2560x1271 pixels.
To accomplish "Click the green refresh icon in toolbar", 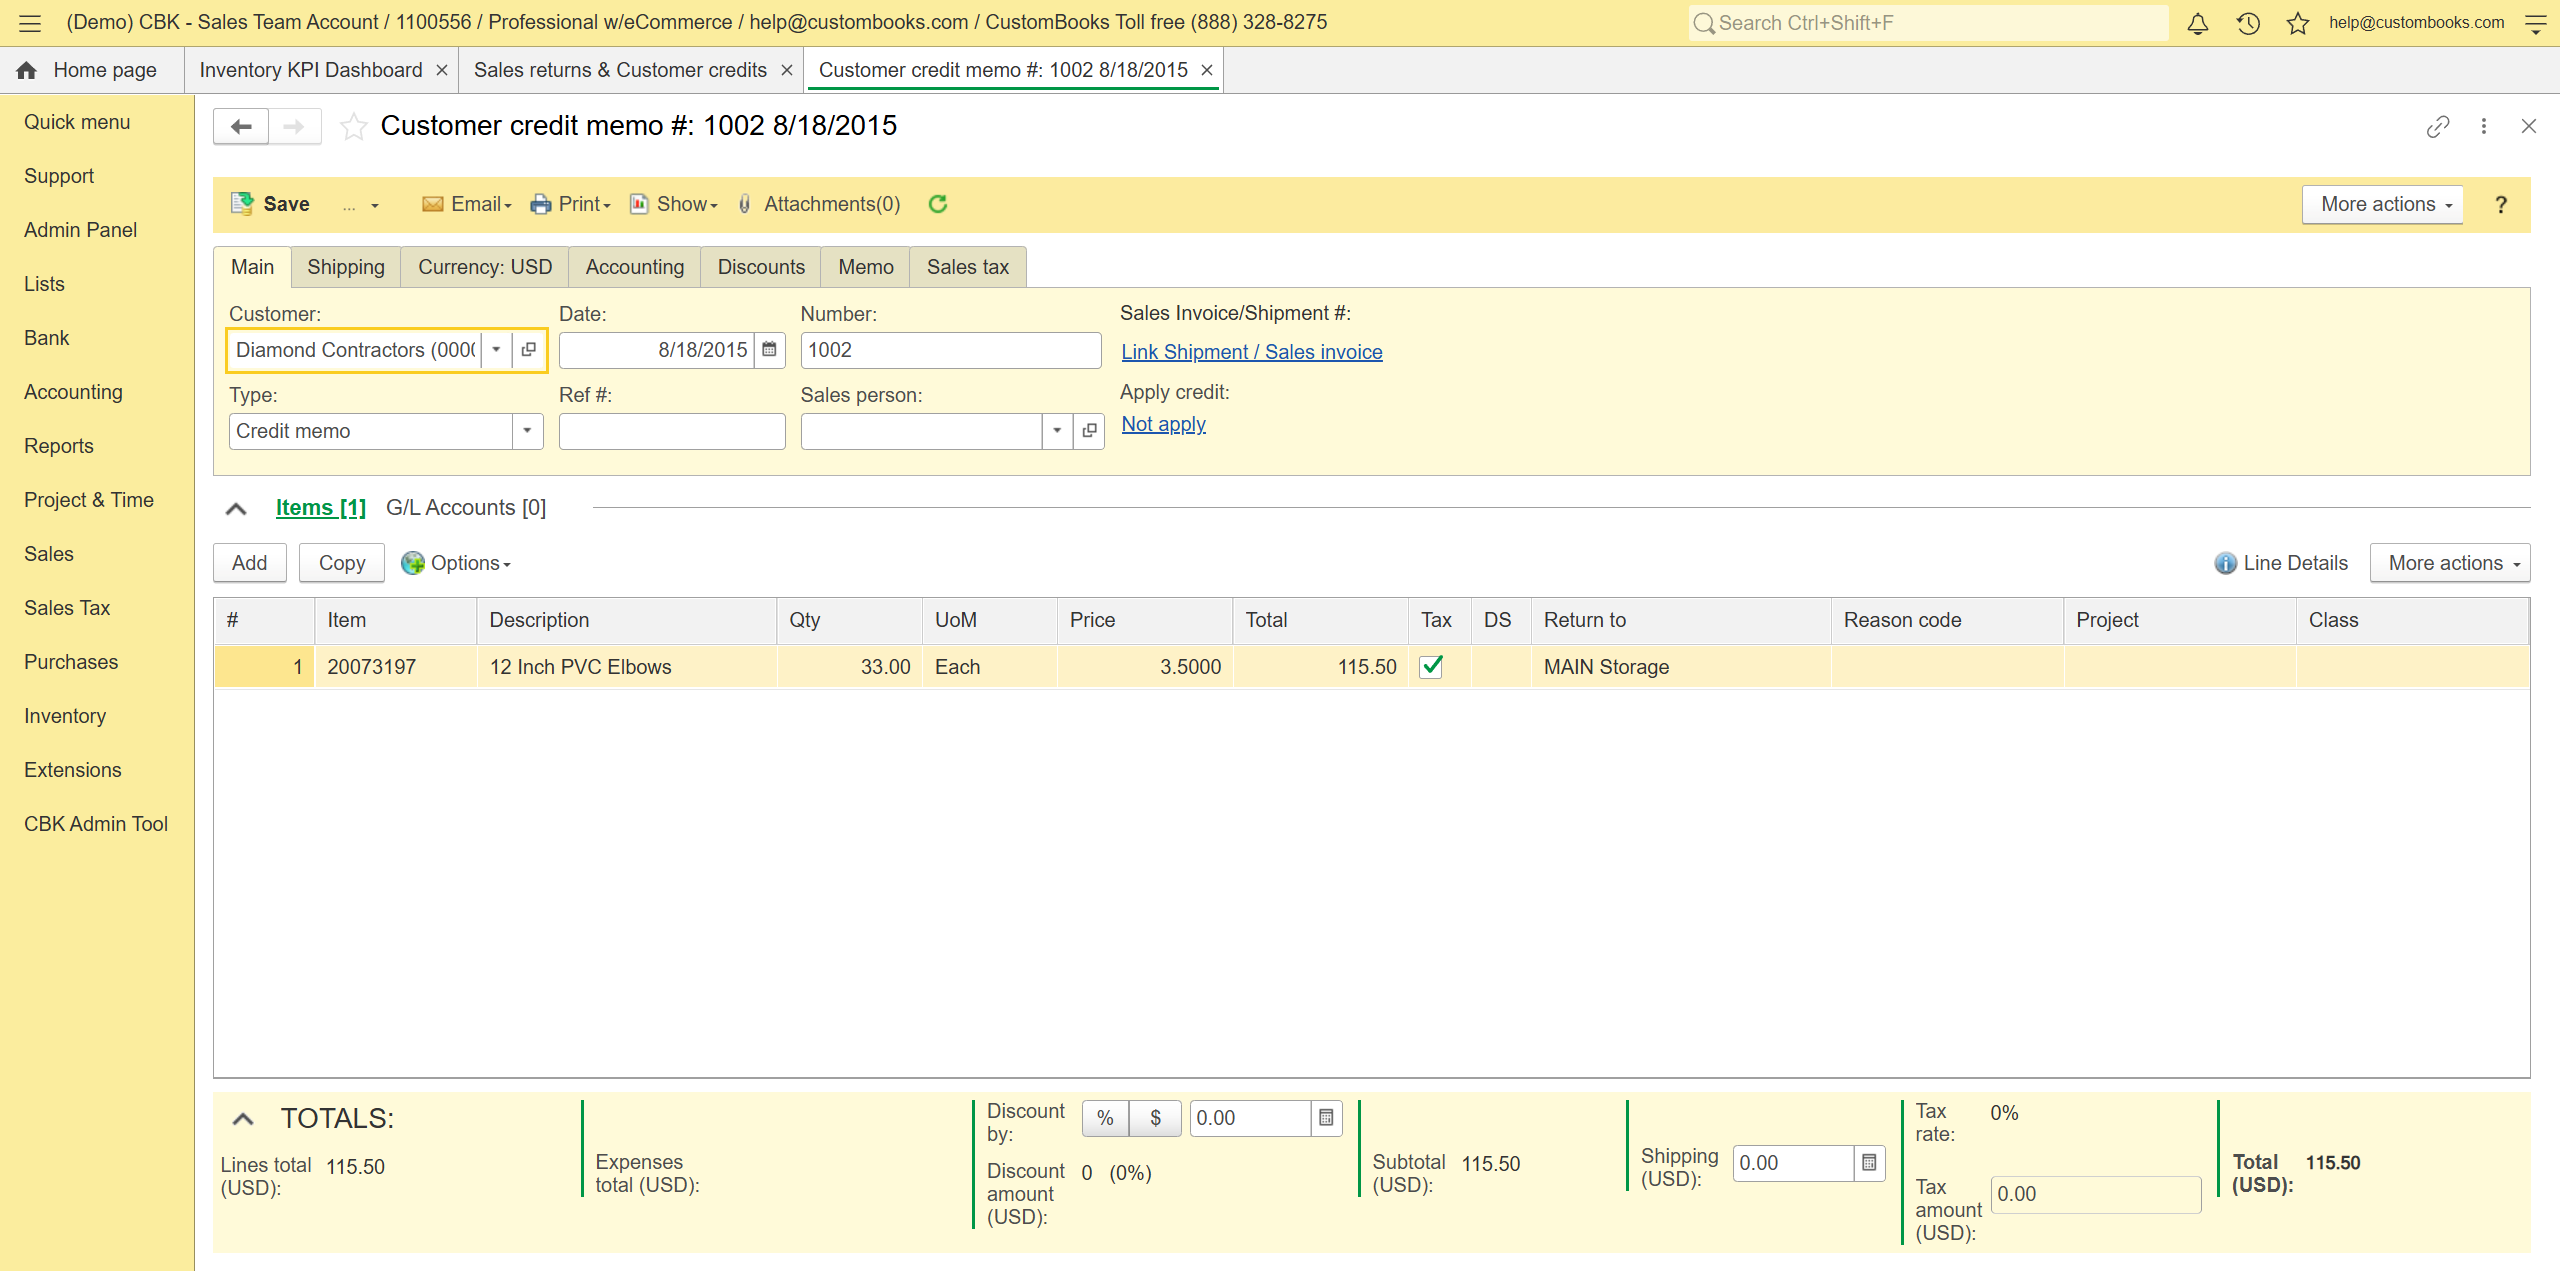I will (937, 204).
